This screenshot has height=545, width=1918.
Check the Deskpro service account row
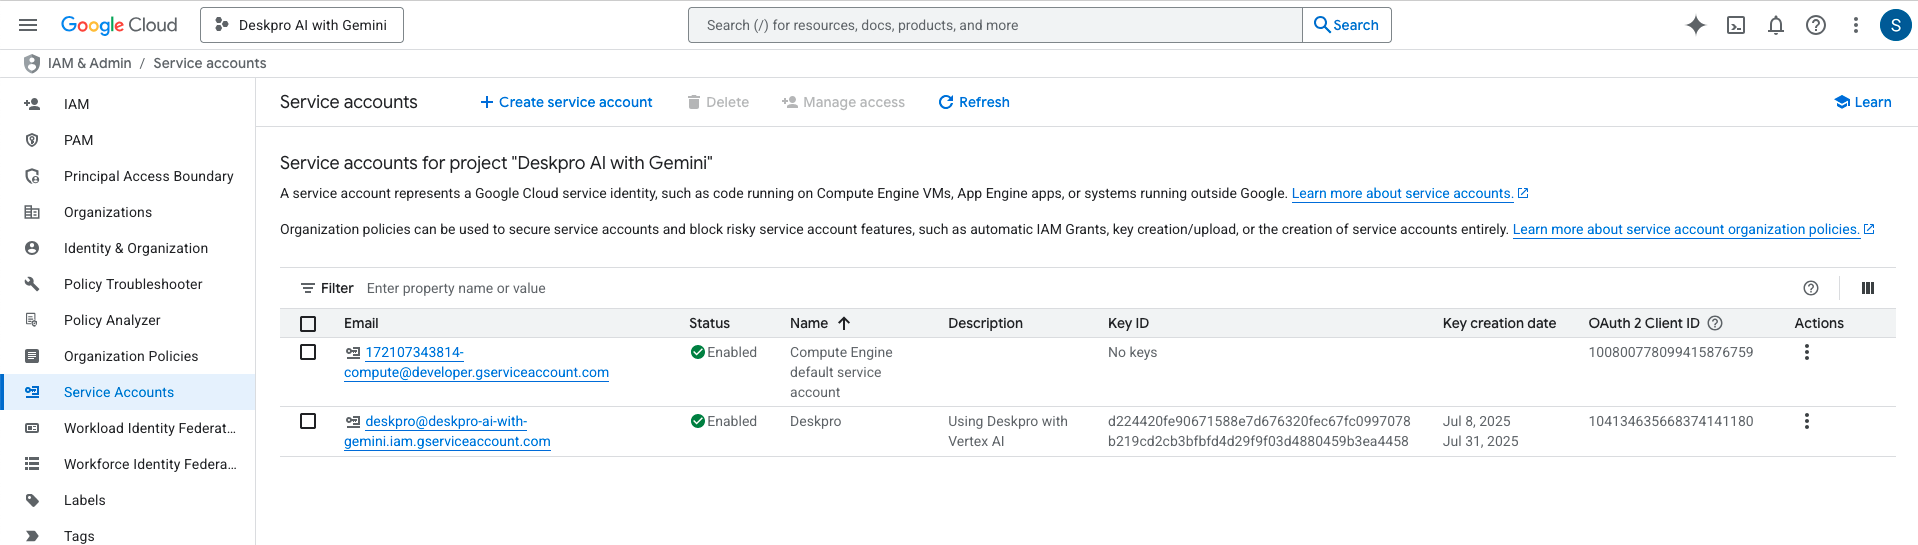coord(308,421)
